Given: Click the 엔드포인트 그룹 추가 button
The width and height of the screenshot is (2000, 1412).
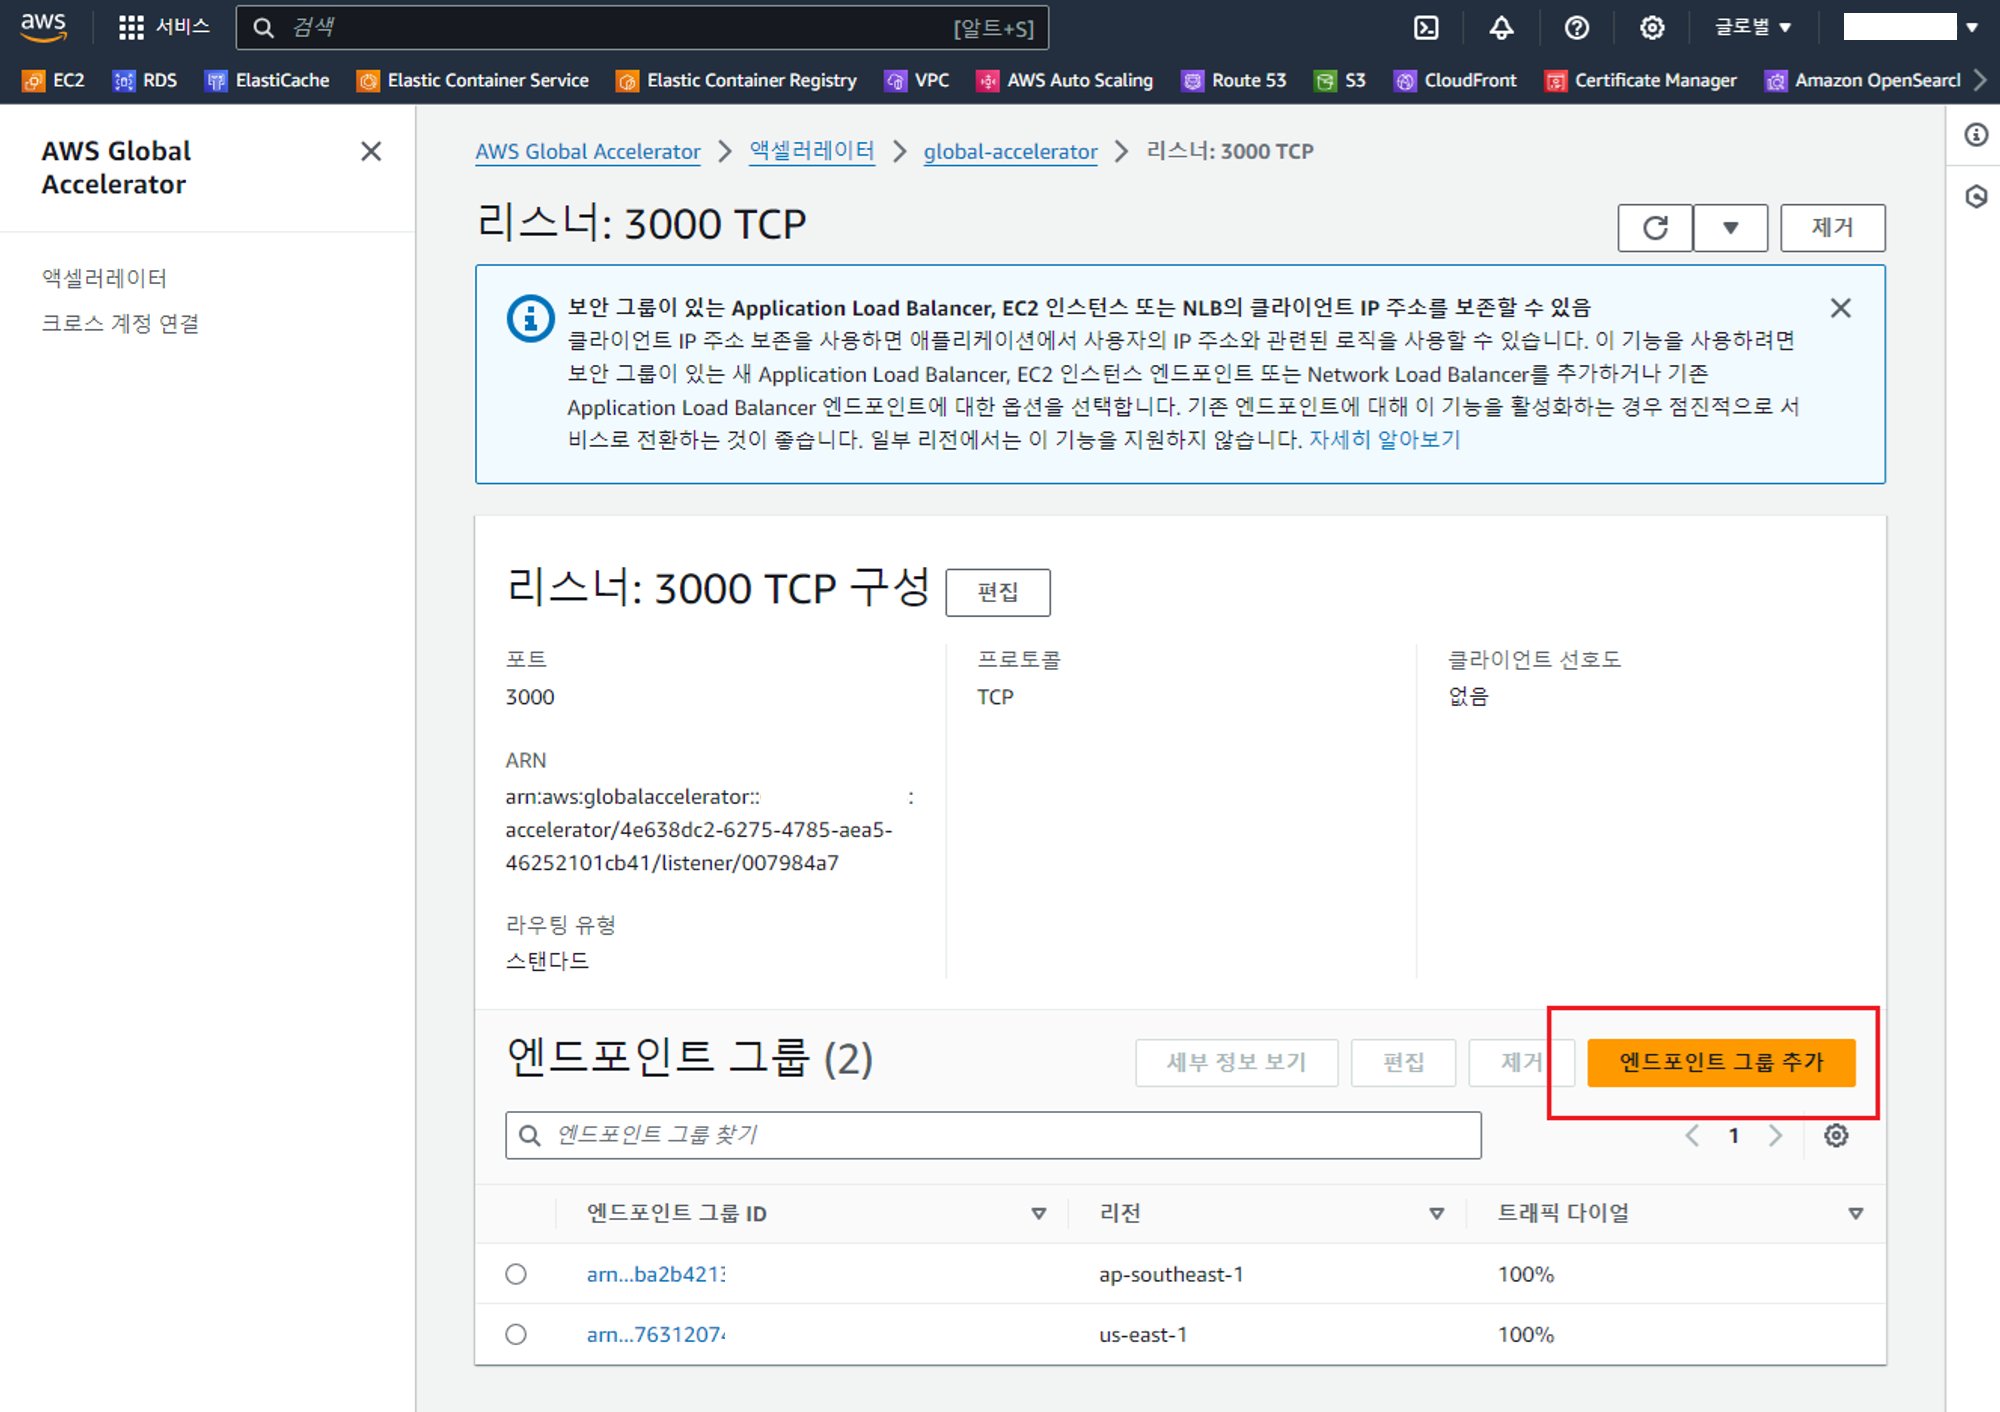Looking at the screenshot, I should tap(1721, 1062).
